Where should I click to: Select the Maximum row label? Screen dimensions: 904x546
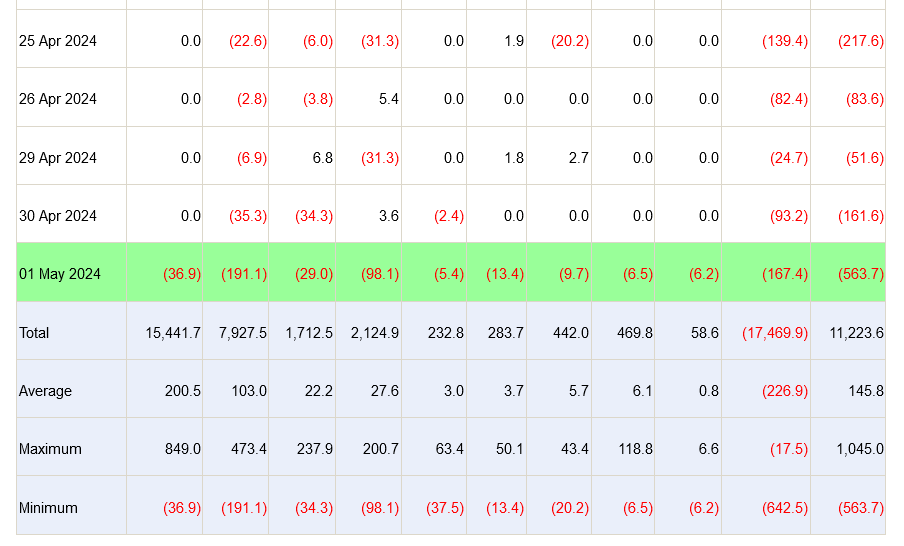[x=50, y=449]
